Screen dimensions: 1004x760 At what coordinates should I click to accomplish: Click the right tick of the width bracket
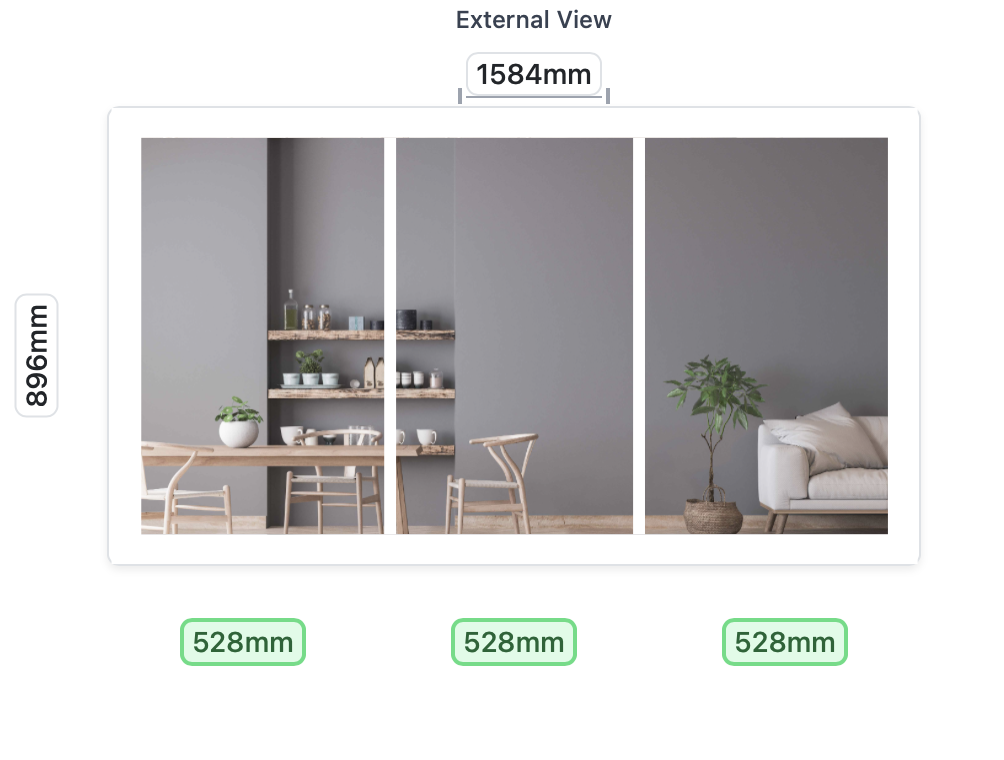tap(608, 96)
